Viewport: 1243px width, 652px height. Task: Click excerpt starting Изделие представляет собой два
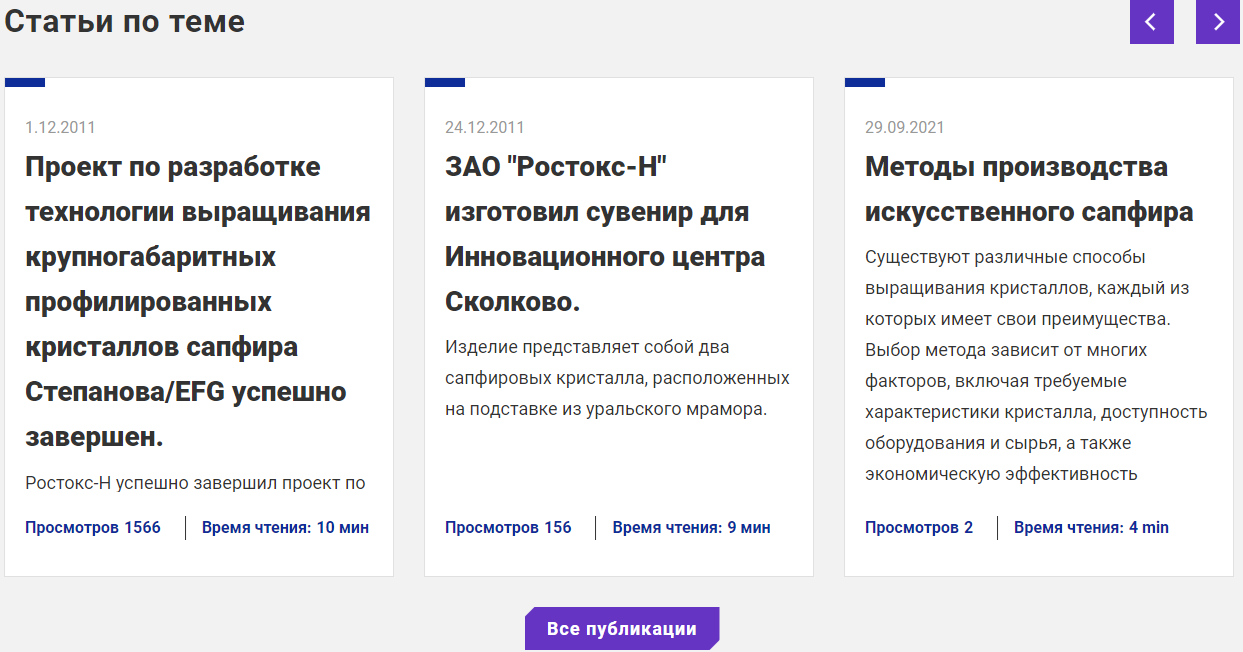pos(617,378)
